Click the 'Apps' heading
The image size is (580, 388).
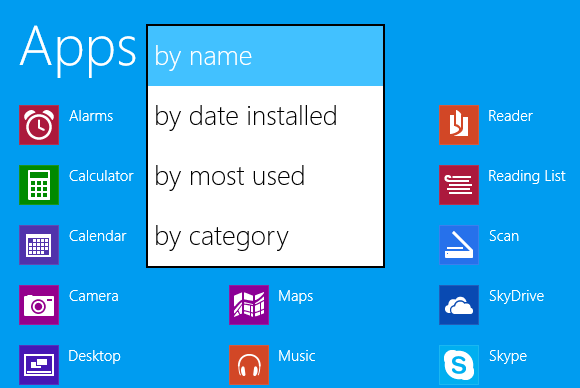pos(78,50)
